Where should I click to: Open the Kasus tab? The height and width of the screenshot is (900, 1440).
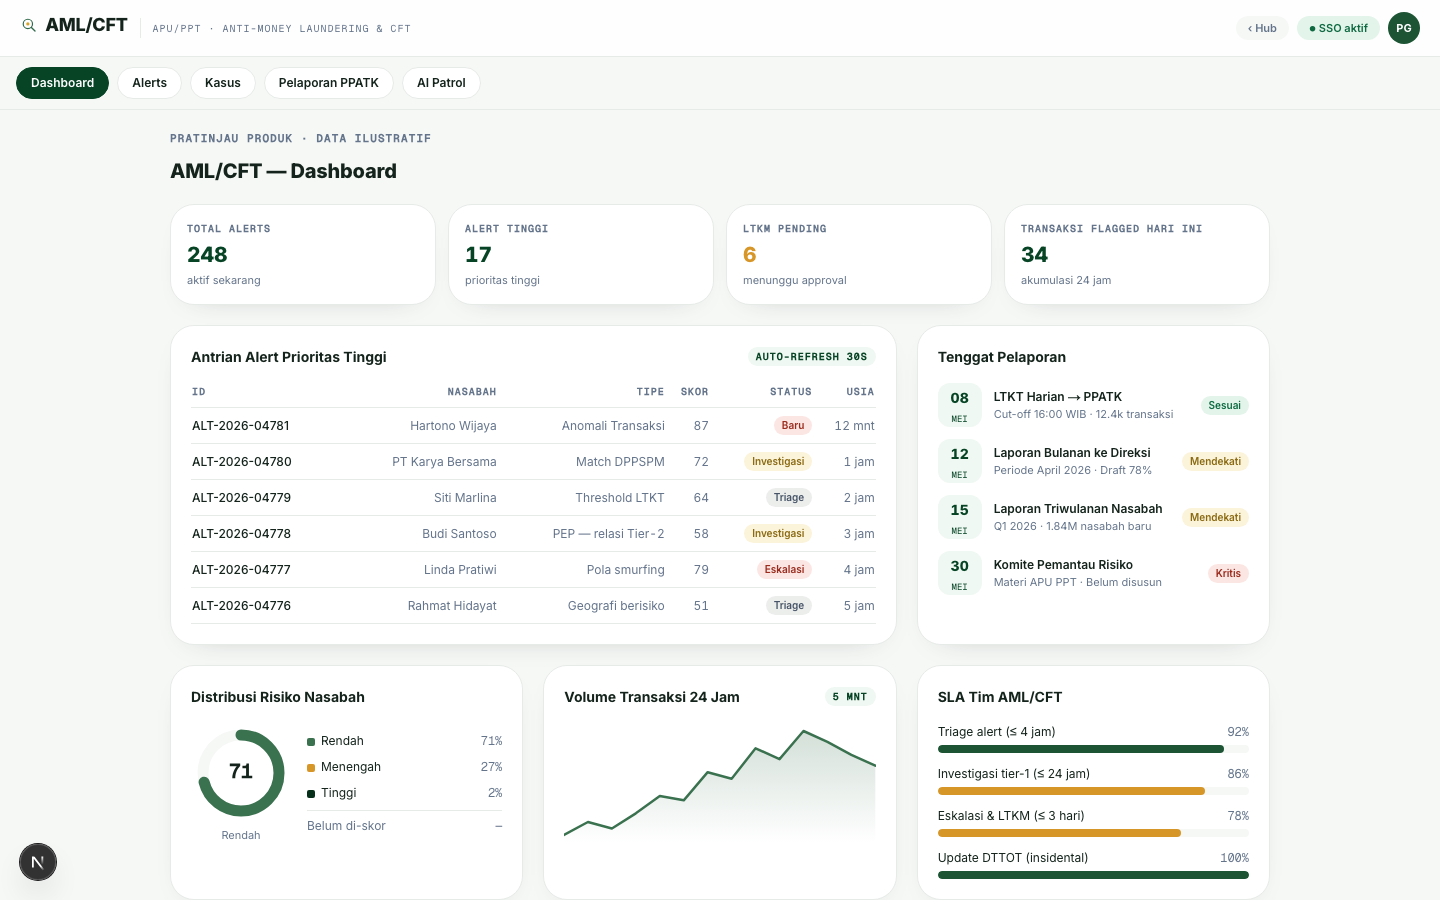[223, 83]
